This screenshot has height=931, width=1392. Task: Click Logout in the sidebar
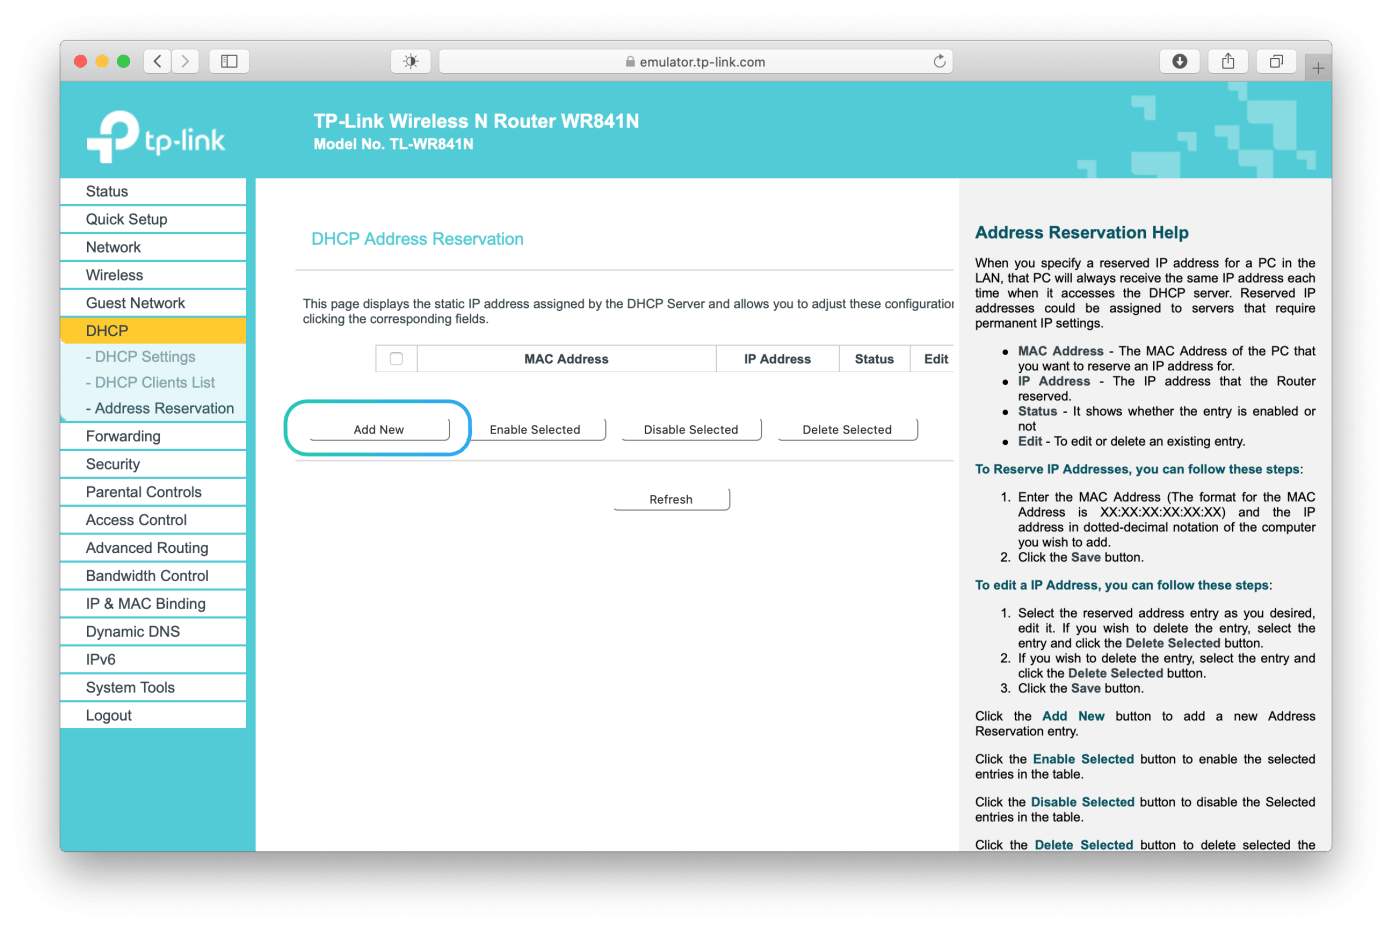[153, 716]
